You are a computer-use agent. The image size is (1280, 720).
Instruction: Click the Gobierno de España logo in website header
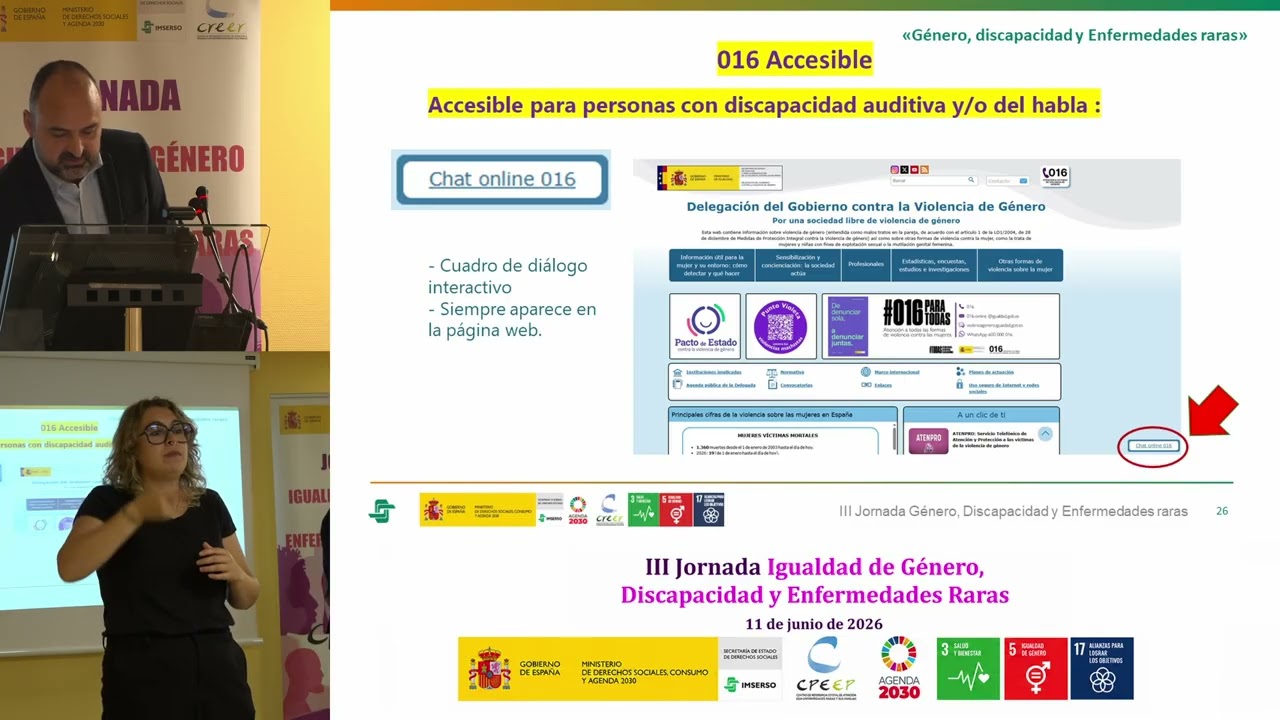[720, 178]
